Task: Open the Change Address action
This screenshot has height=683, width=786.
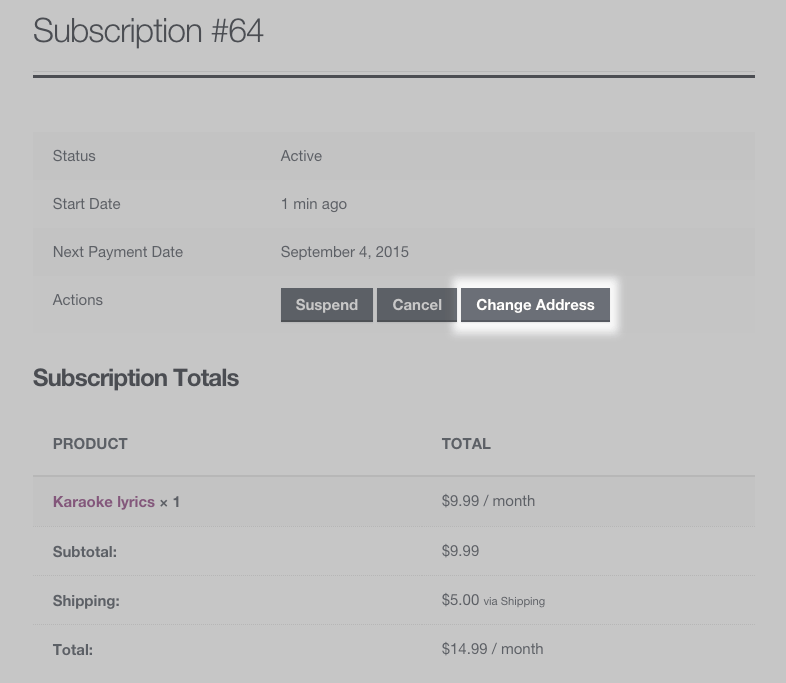Action: (x=535, y=305)
